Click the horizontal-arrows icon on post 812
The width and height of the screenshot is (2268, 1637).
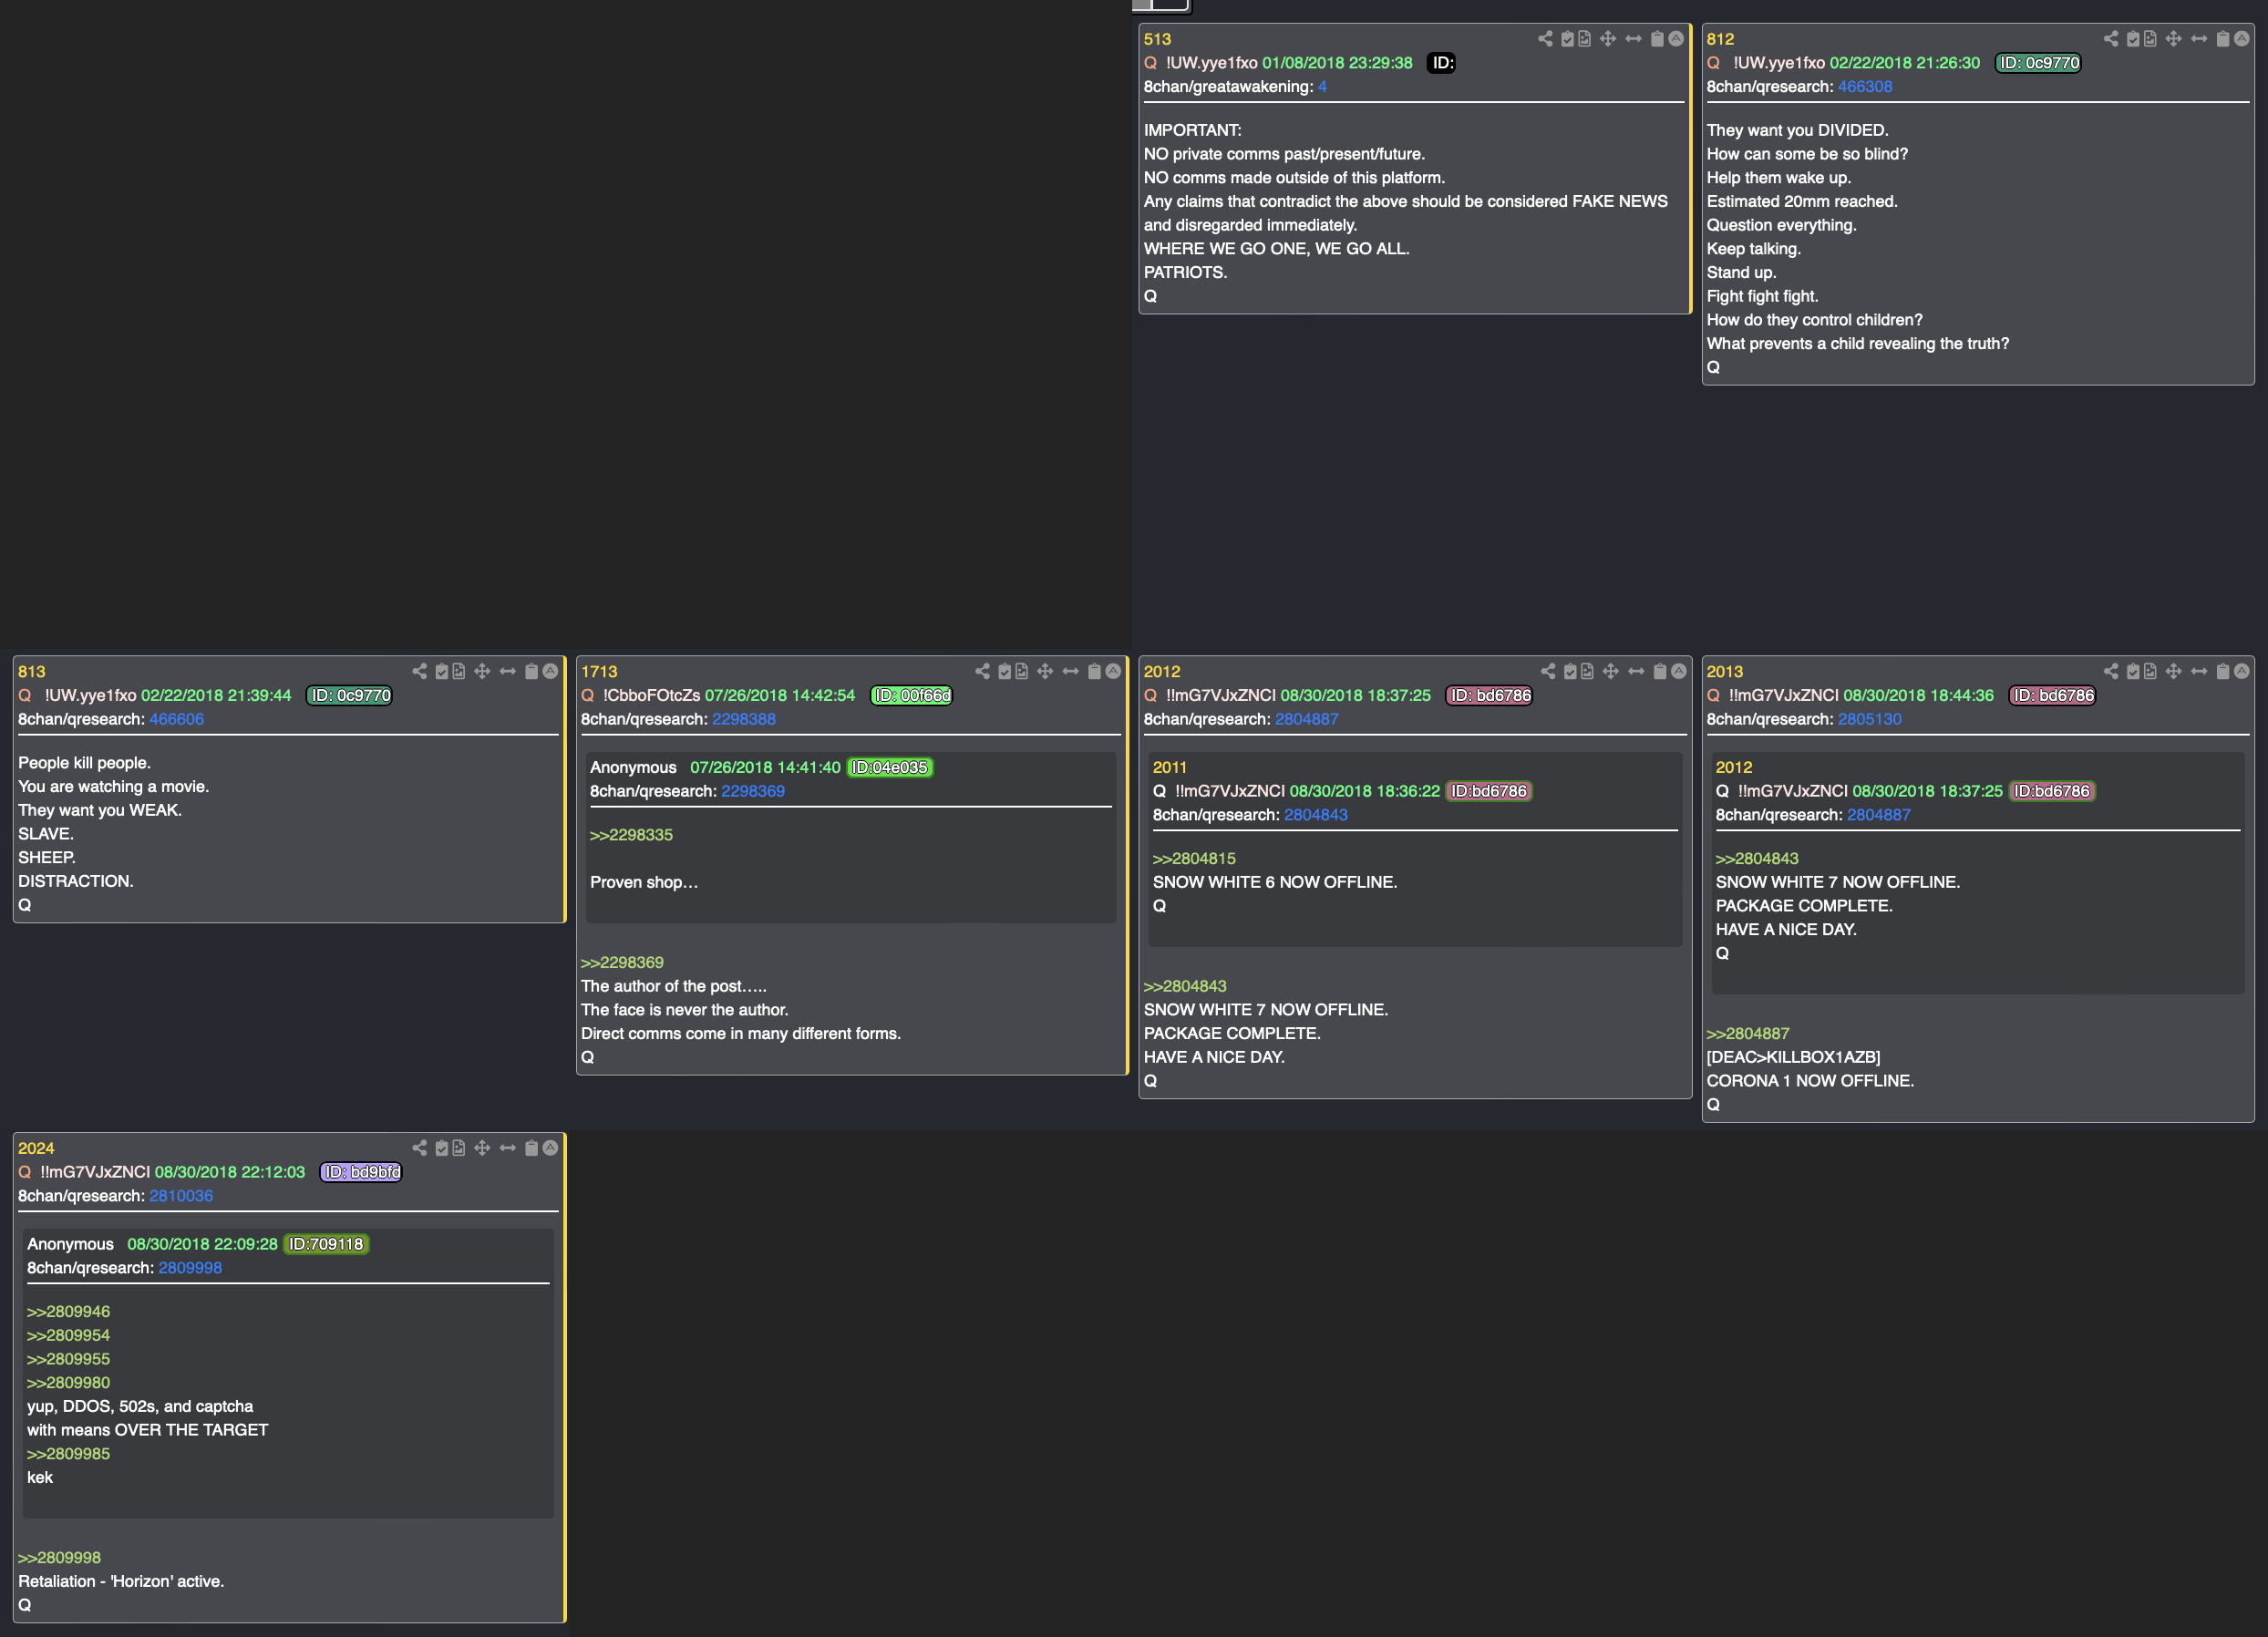click(x=2198, y=39)
